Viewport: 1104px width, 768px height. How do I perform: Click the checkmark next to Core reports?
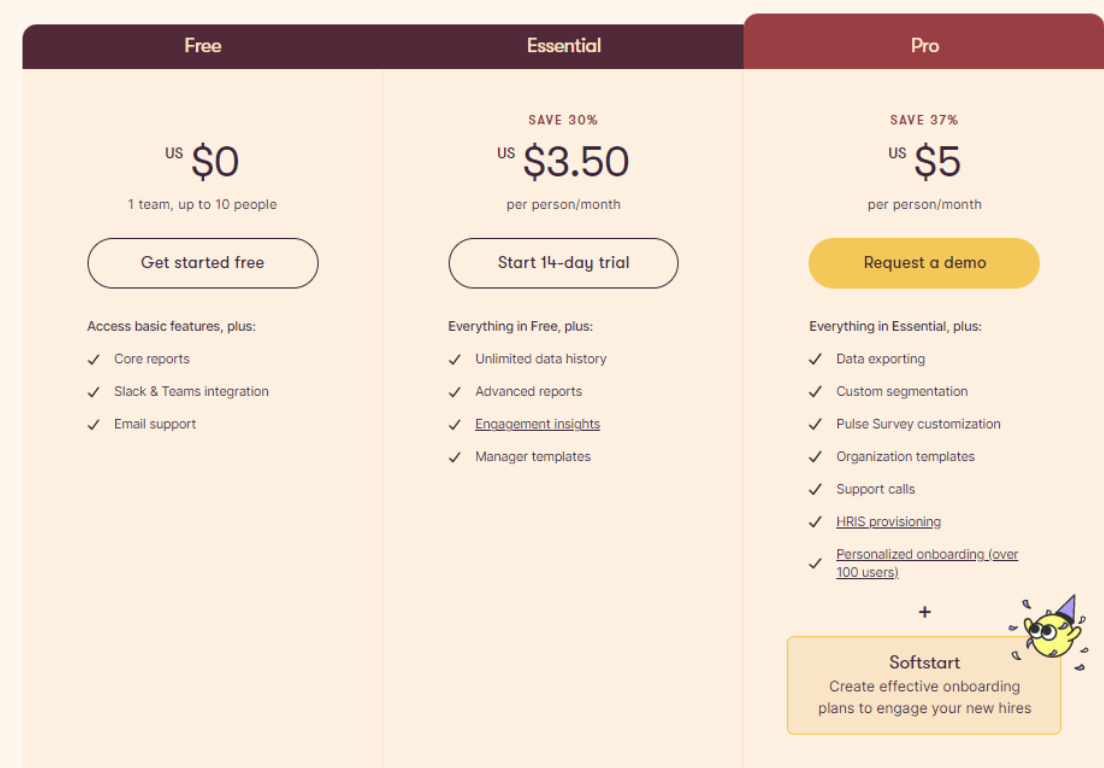(94, 360)
